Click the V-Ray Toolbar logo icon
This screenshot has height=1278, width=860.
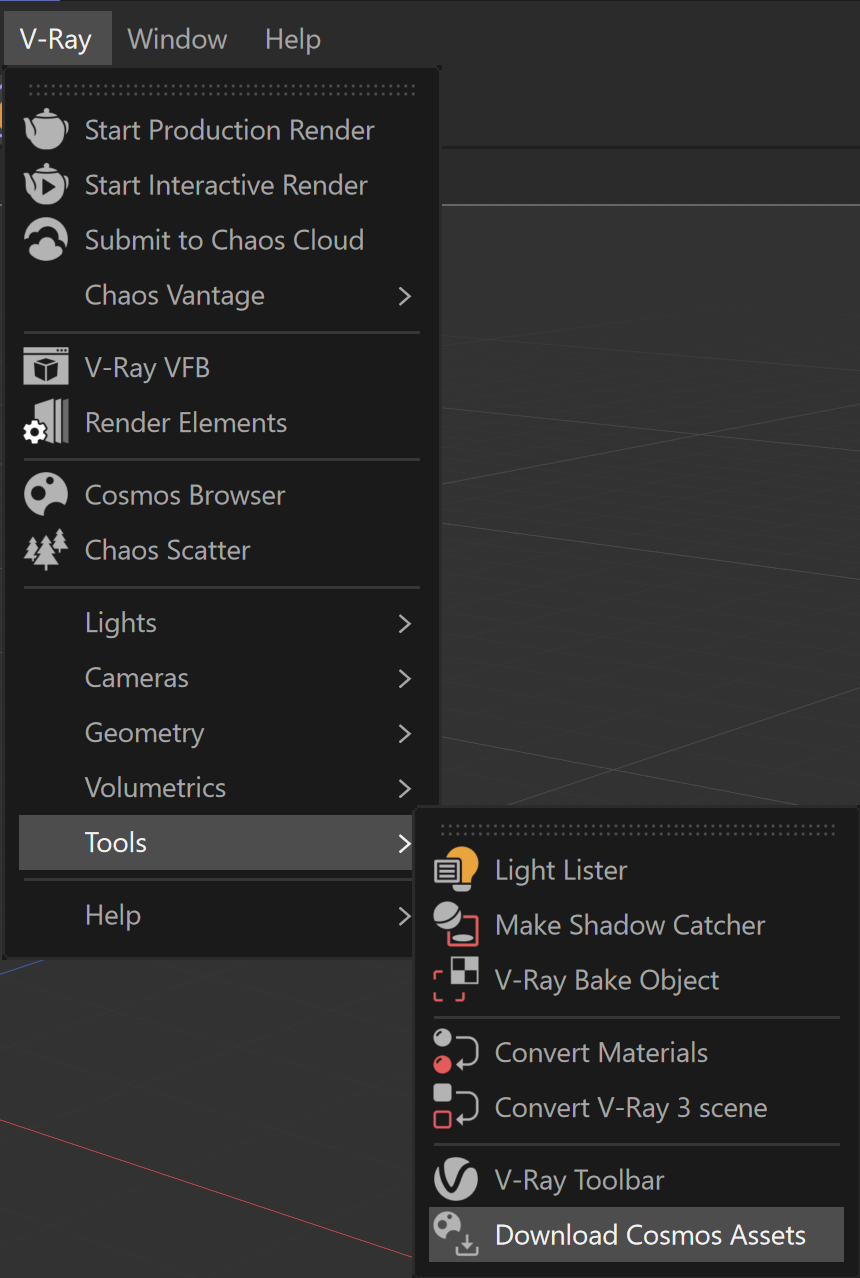pos(456,1180)
